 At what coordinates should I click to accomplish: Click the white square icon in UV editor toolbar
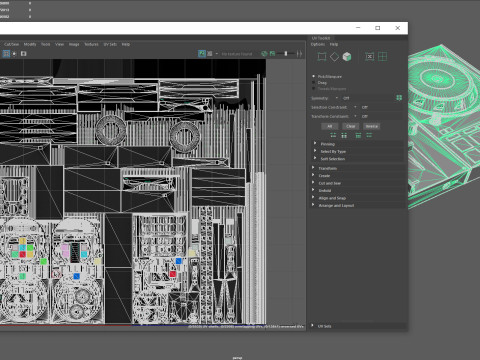[23, 53]
